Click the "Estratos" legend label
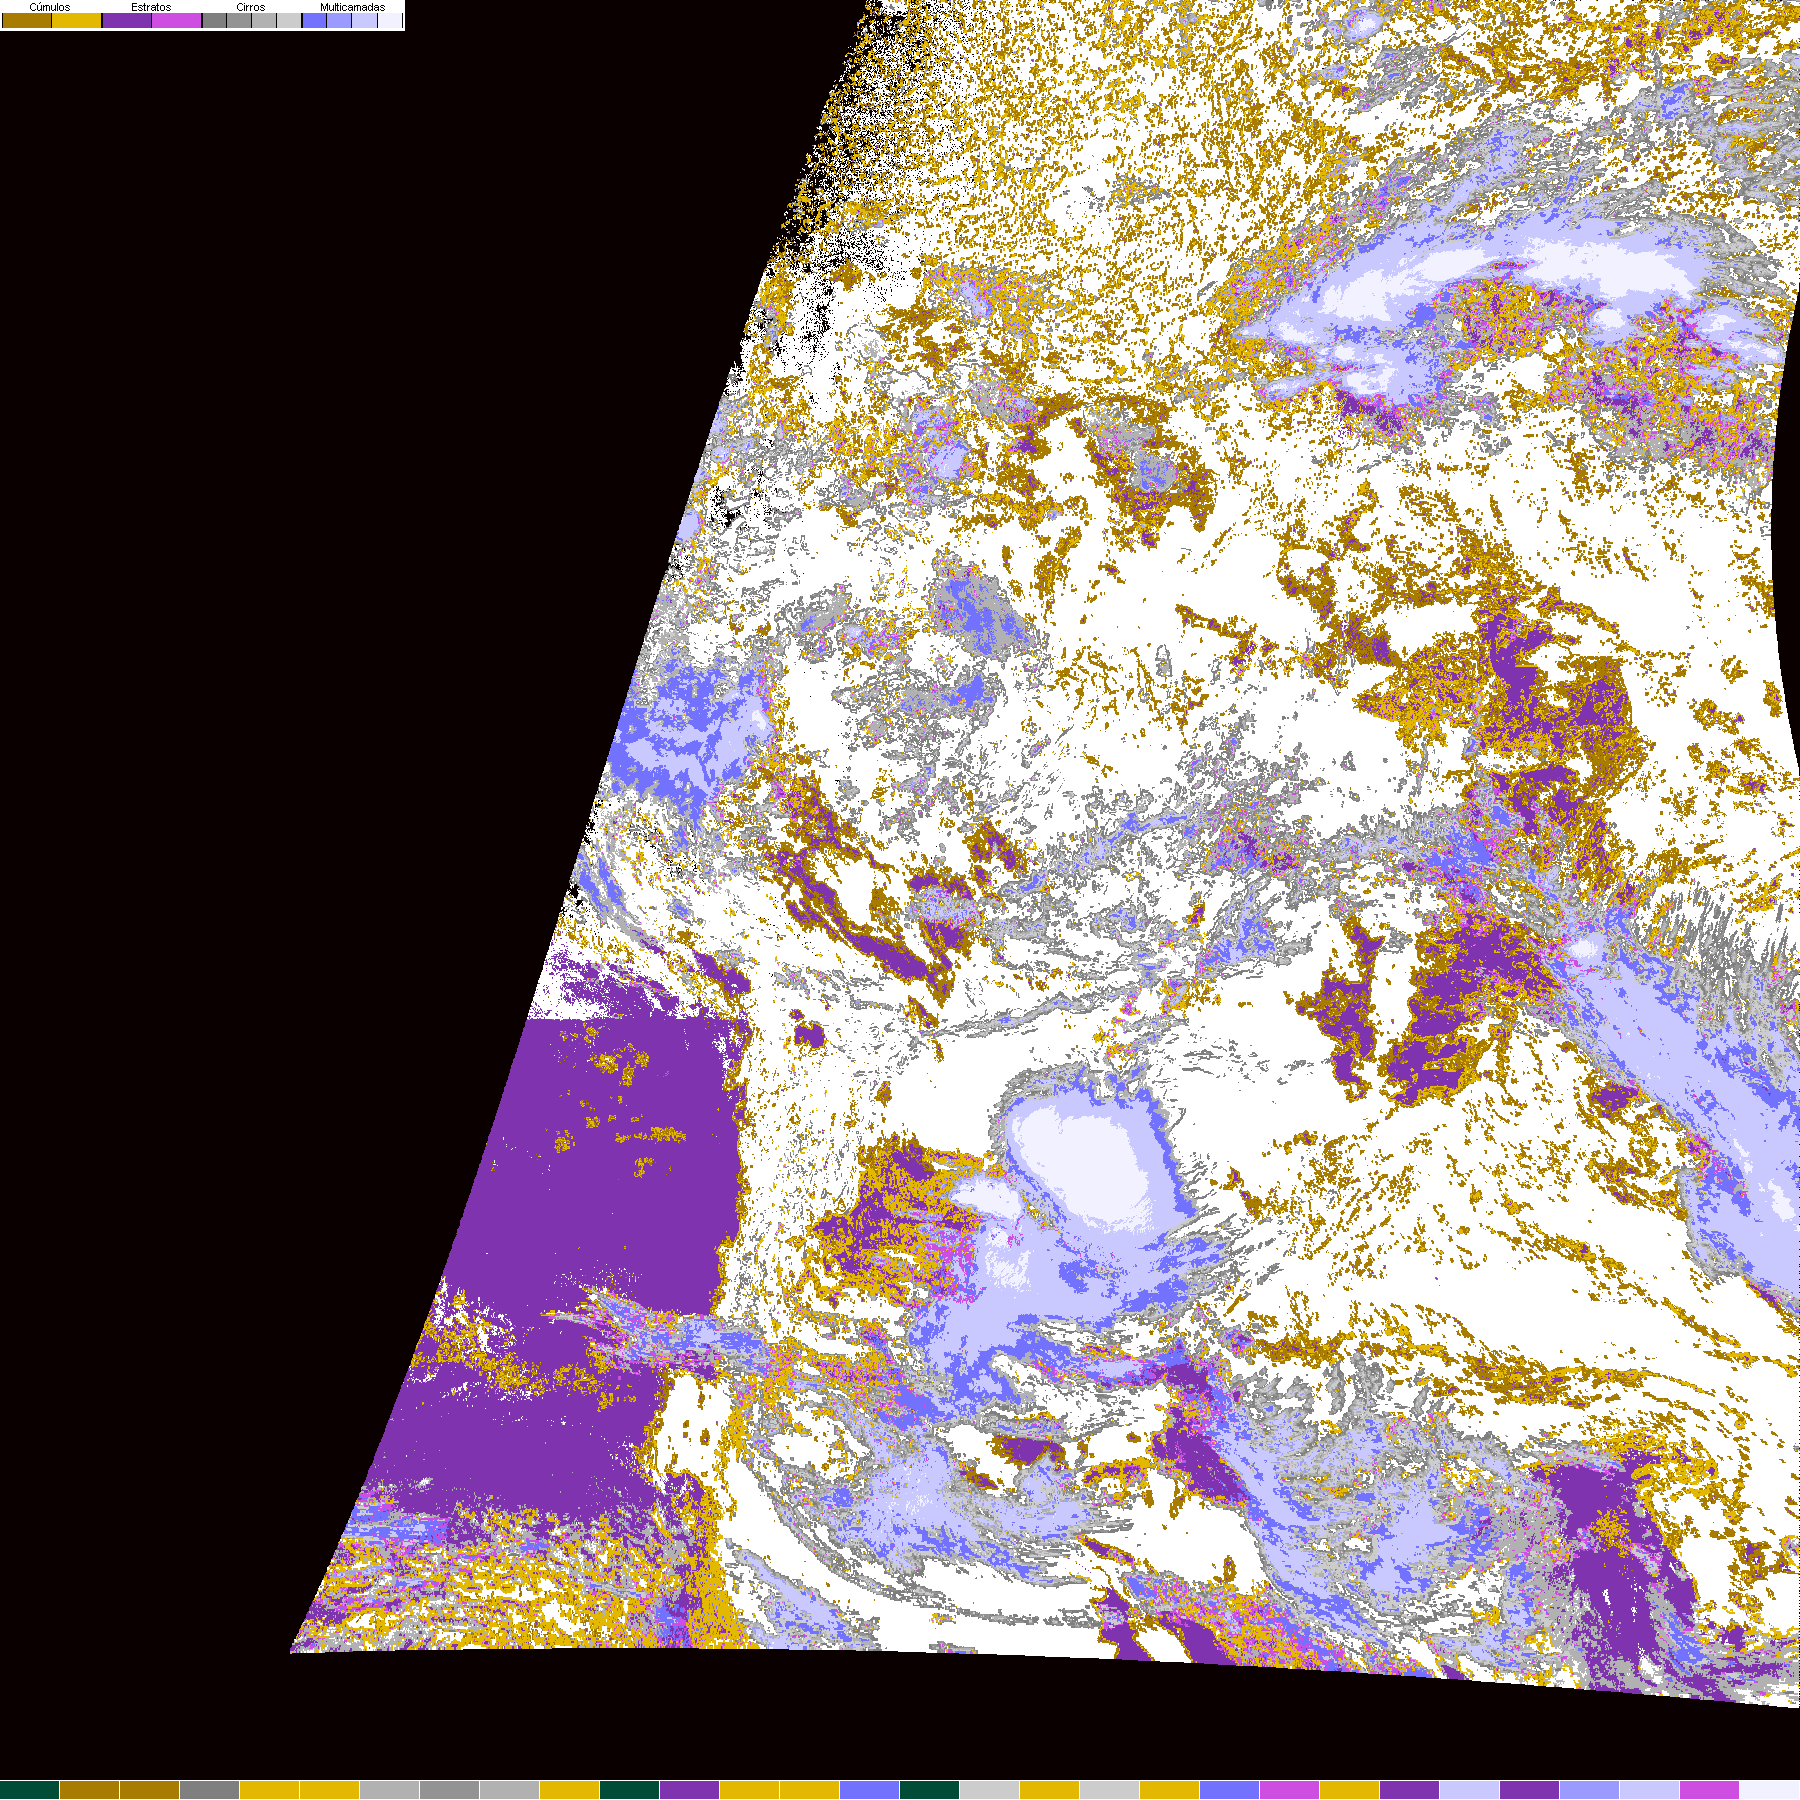Viewport: 1800px width, 1800px height. click(x=151, y=7)
